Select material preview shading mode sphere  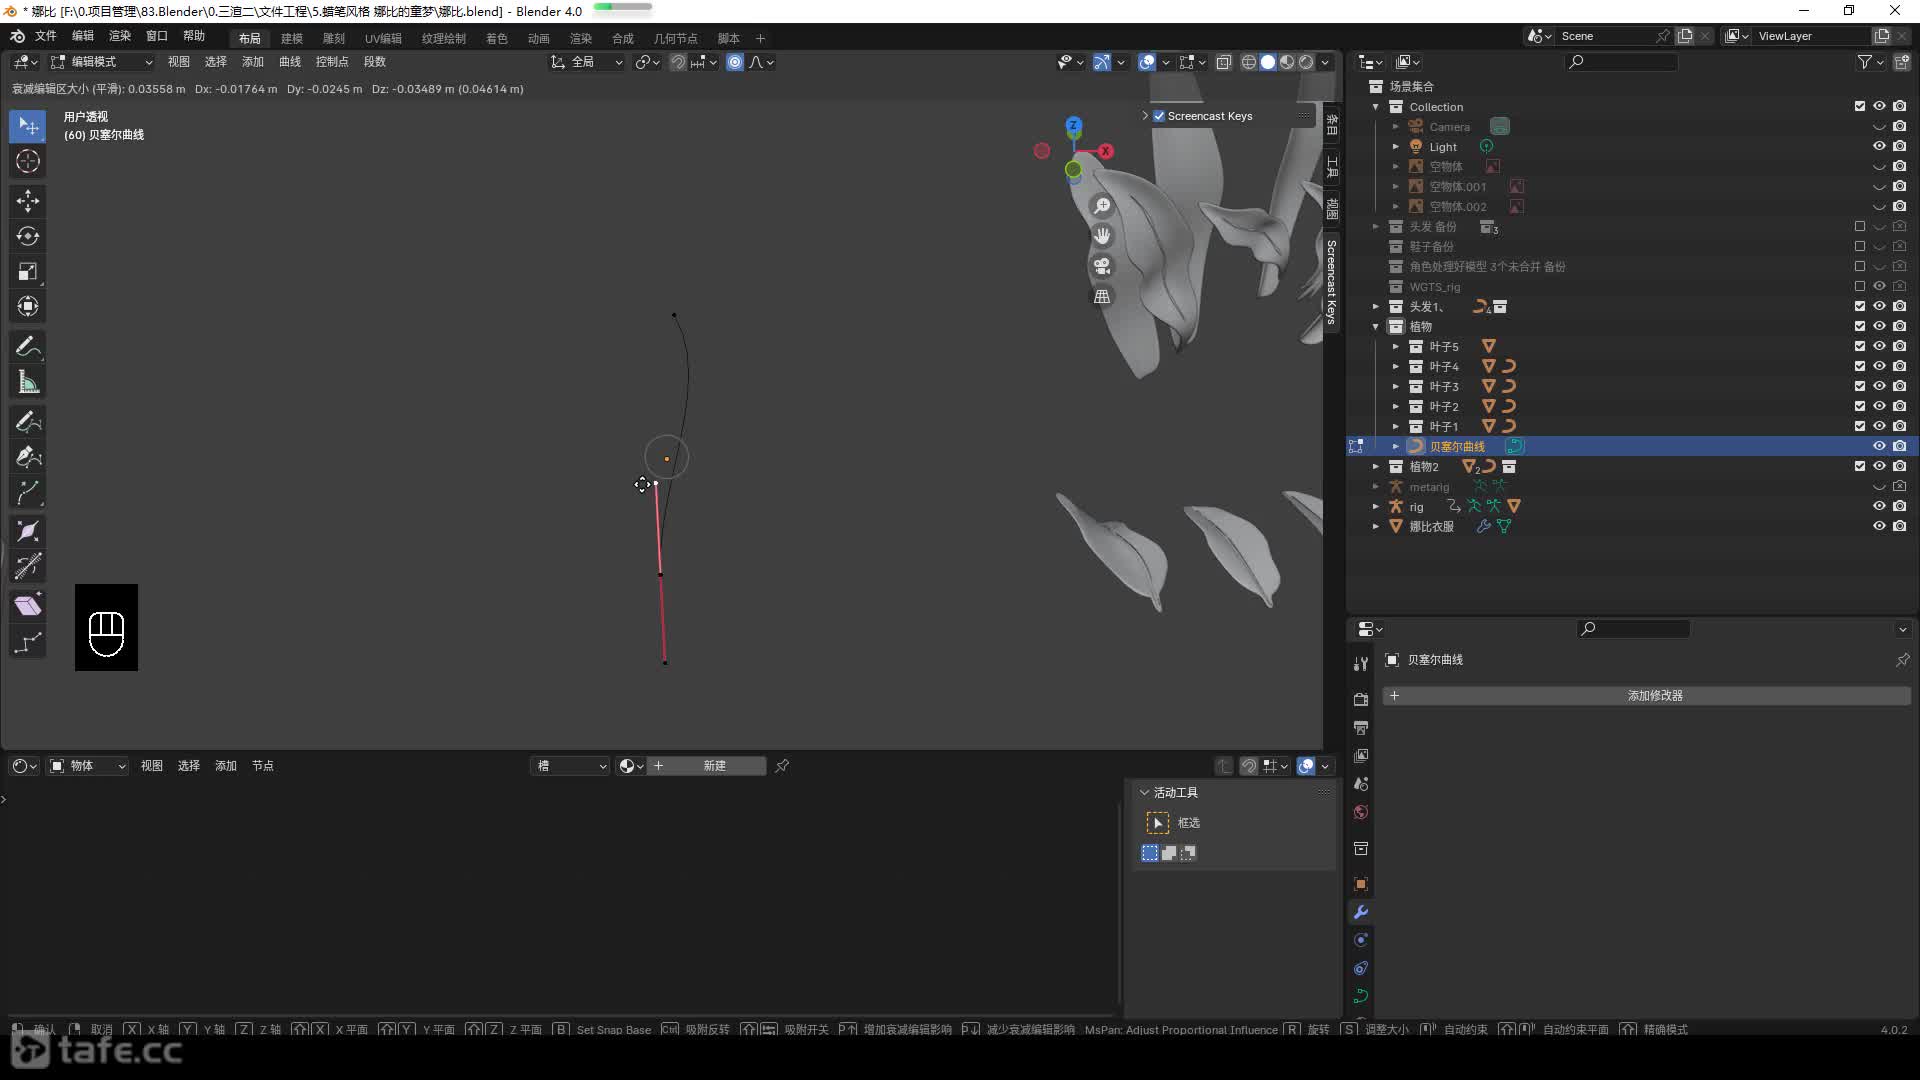point(1287,62)
